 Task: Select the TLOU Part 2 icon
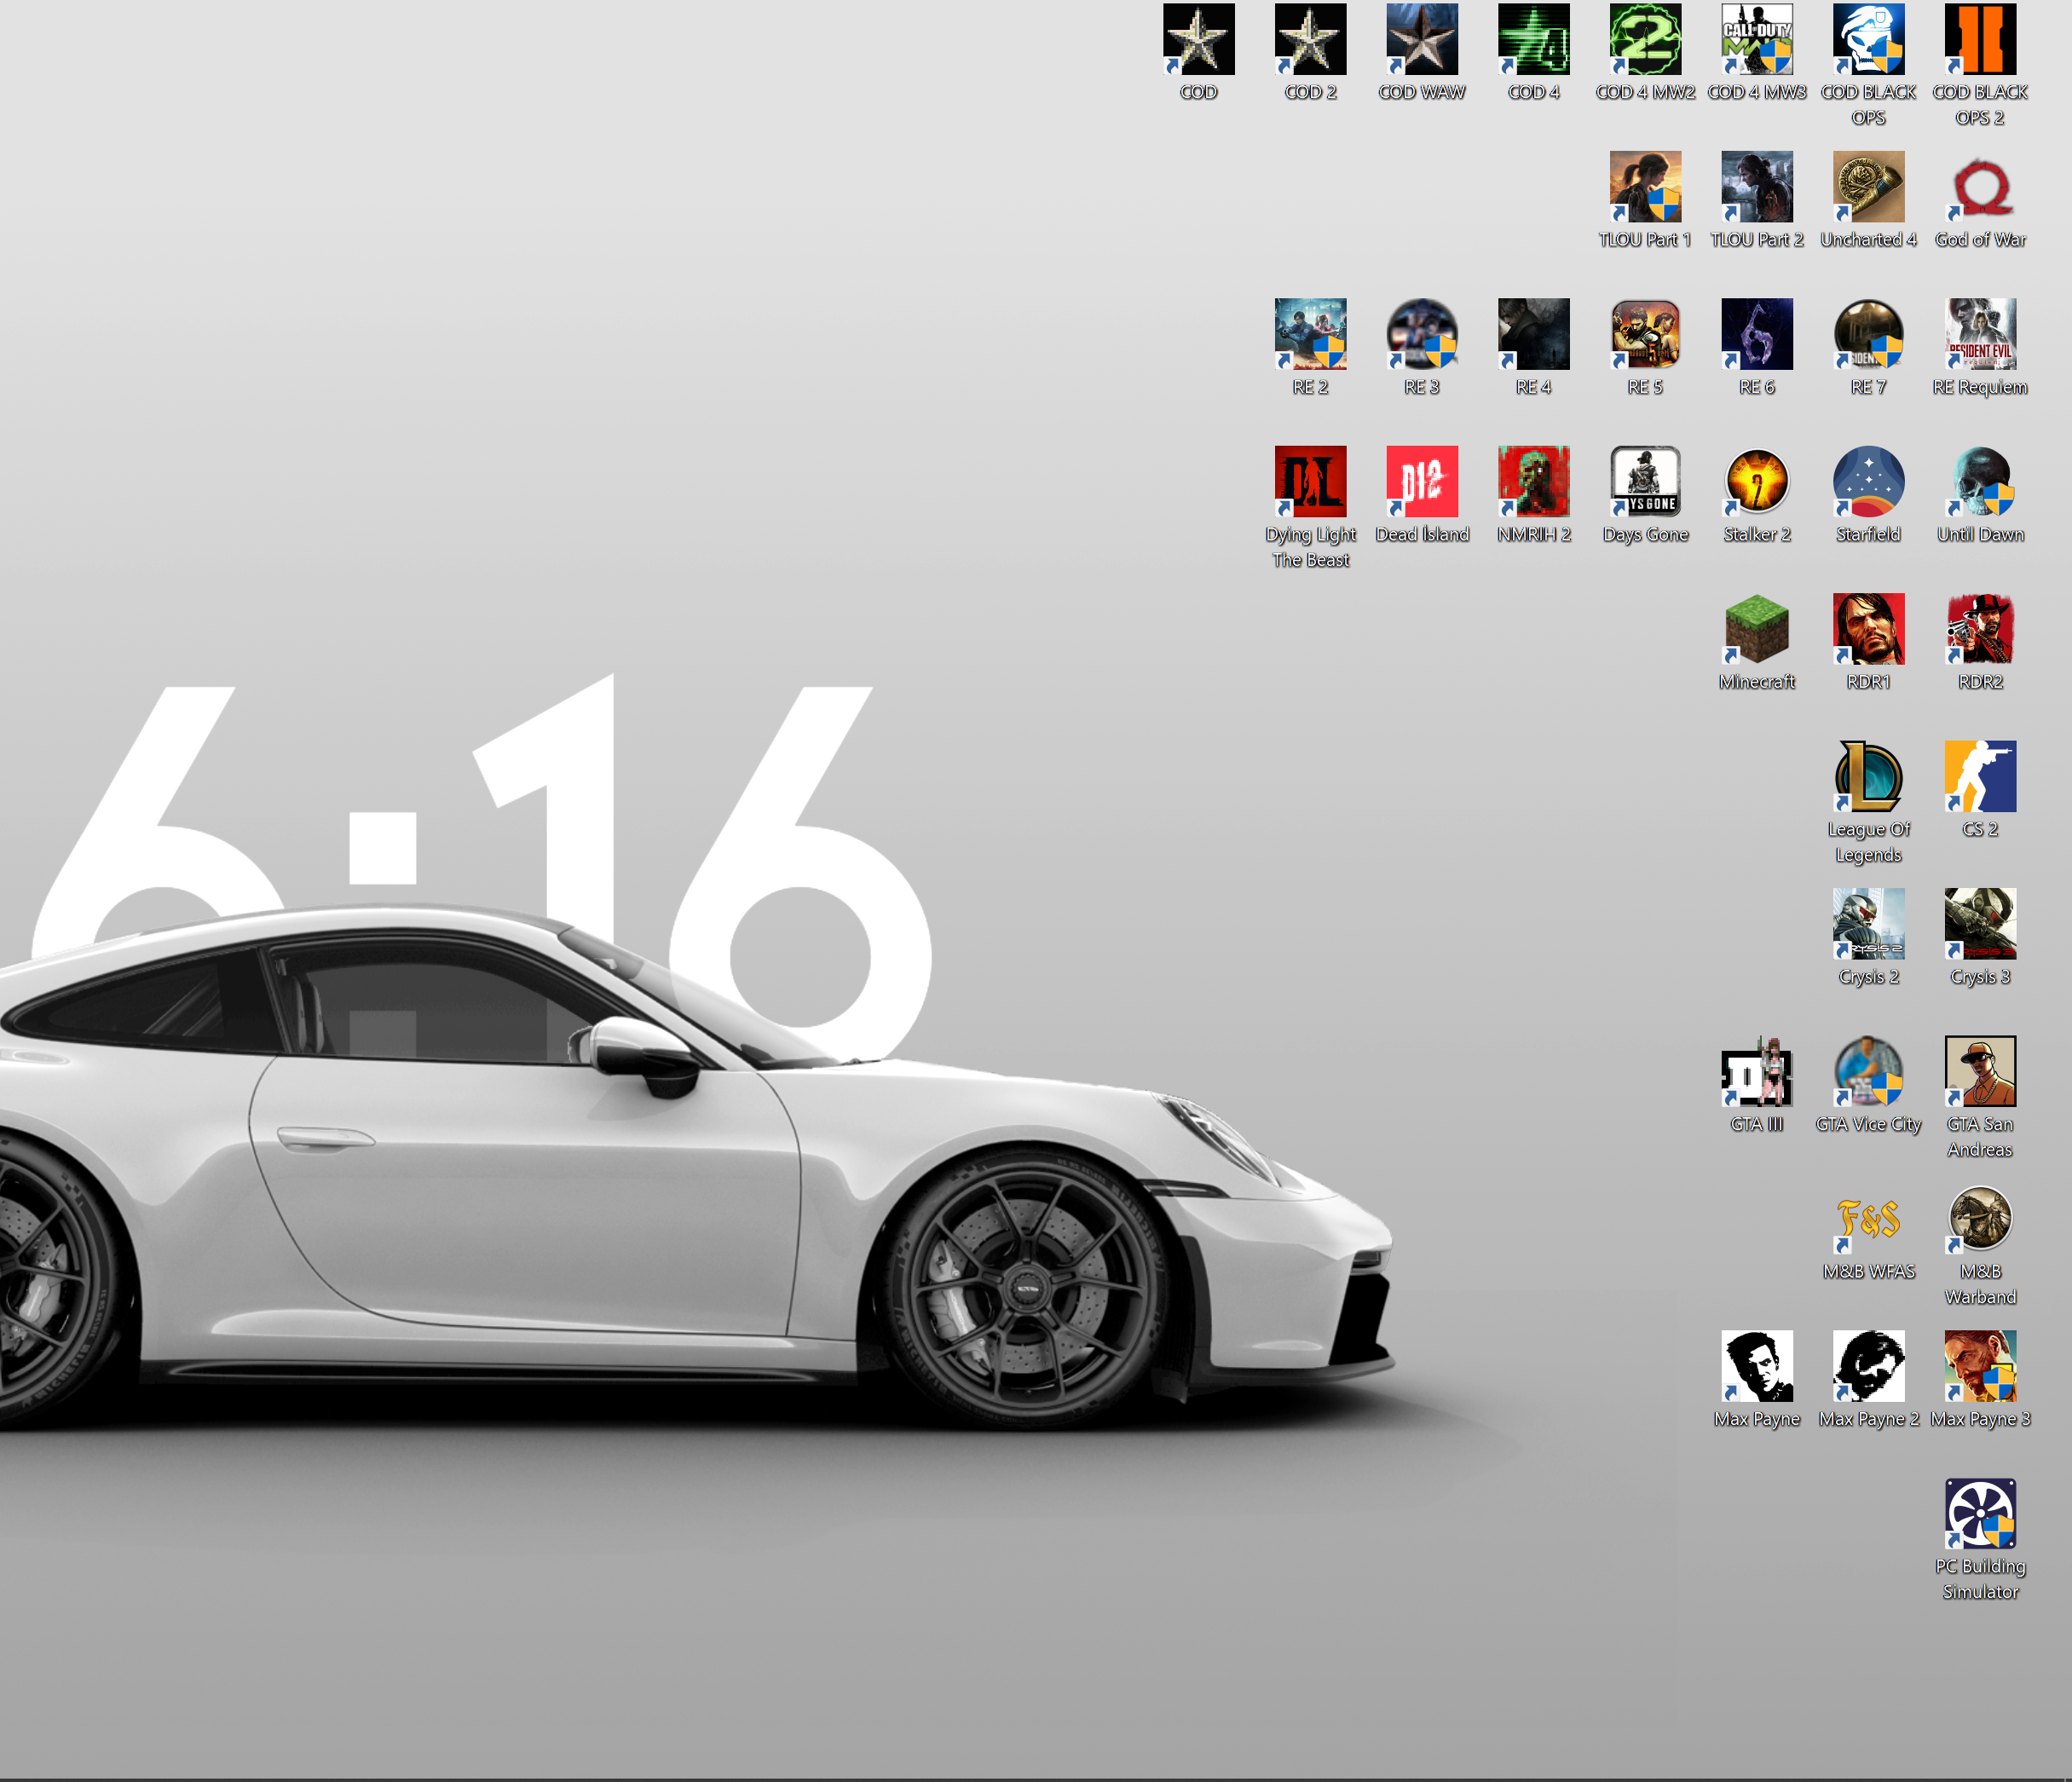[1757, 187]
